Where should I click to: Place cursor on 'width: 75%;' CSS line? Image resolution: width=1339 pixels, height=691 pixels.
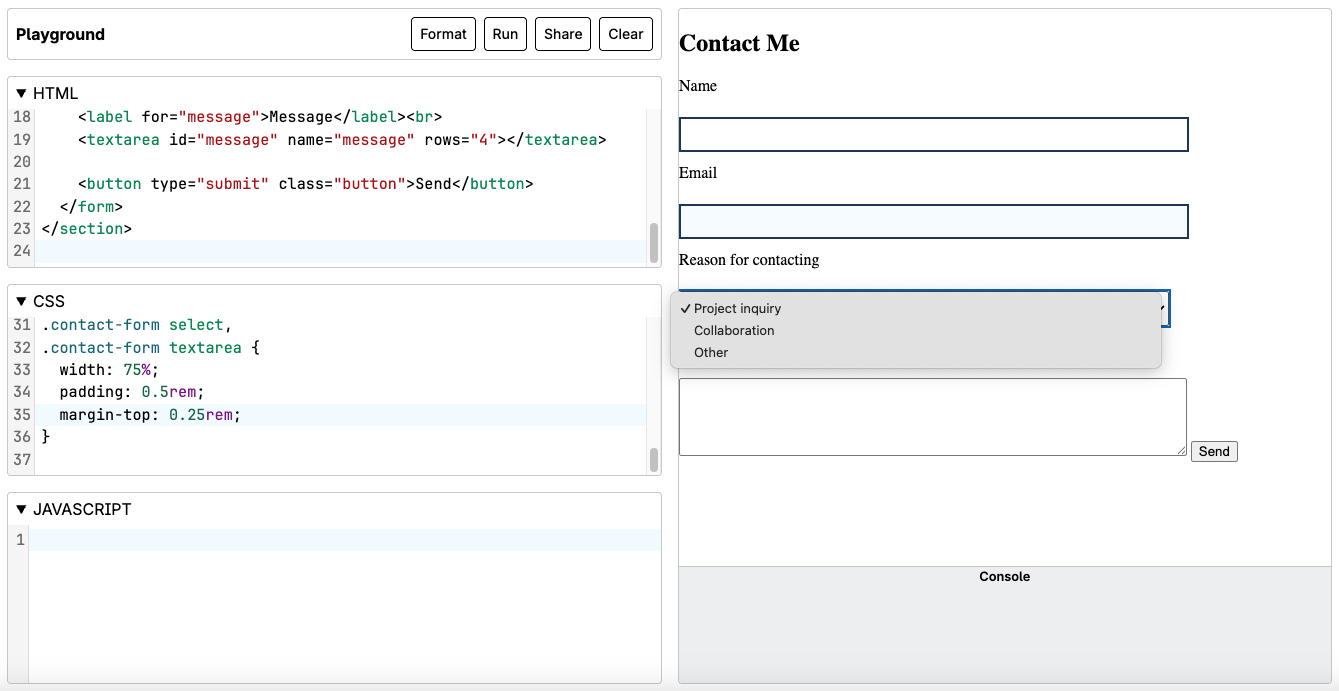(x=109, y=370)
